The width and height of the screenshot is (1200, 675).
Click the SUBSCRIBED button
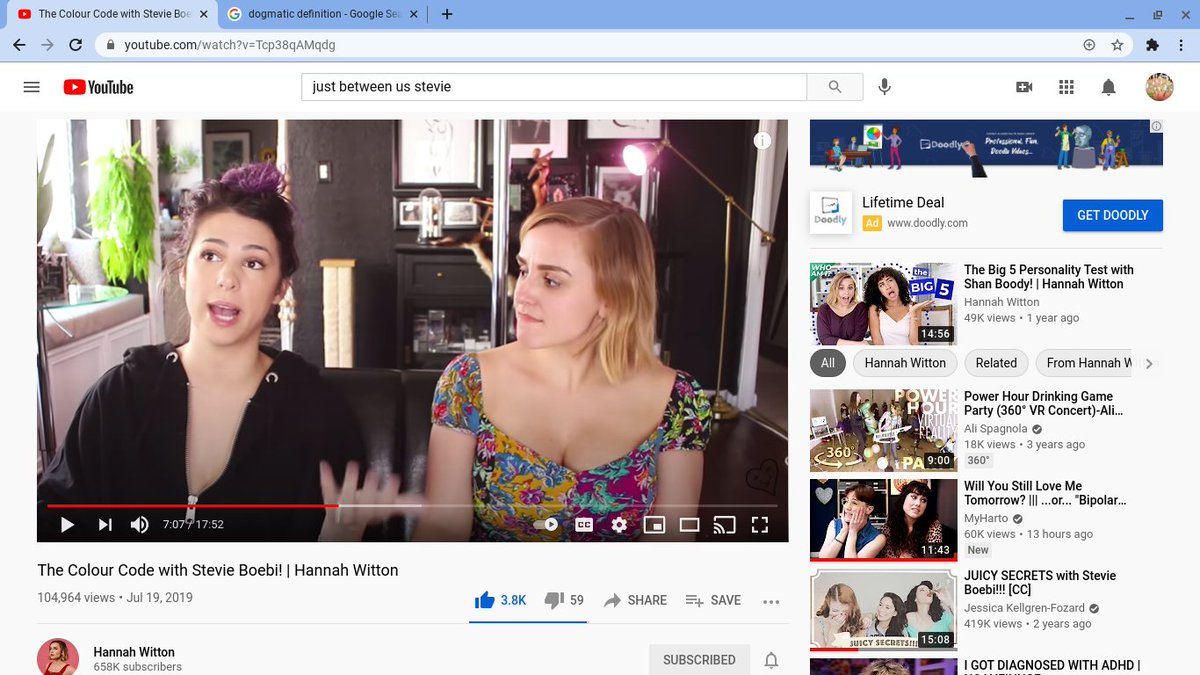[699, 660]
